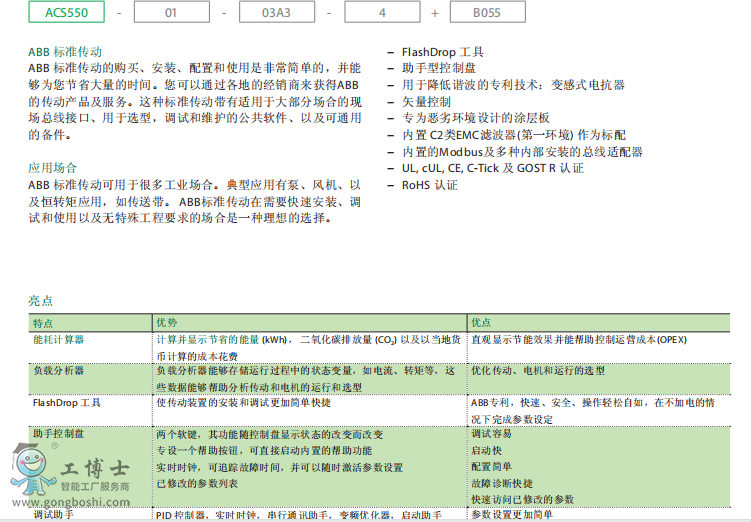Click the RoHS 认证 bullet item

430,185
